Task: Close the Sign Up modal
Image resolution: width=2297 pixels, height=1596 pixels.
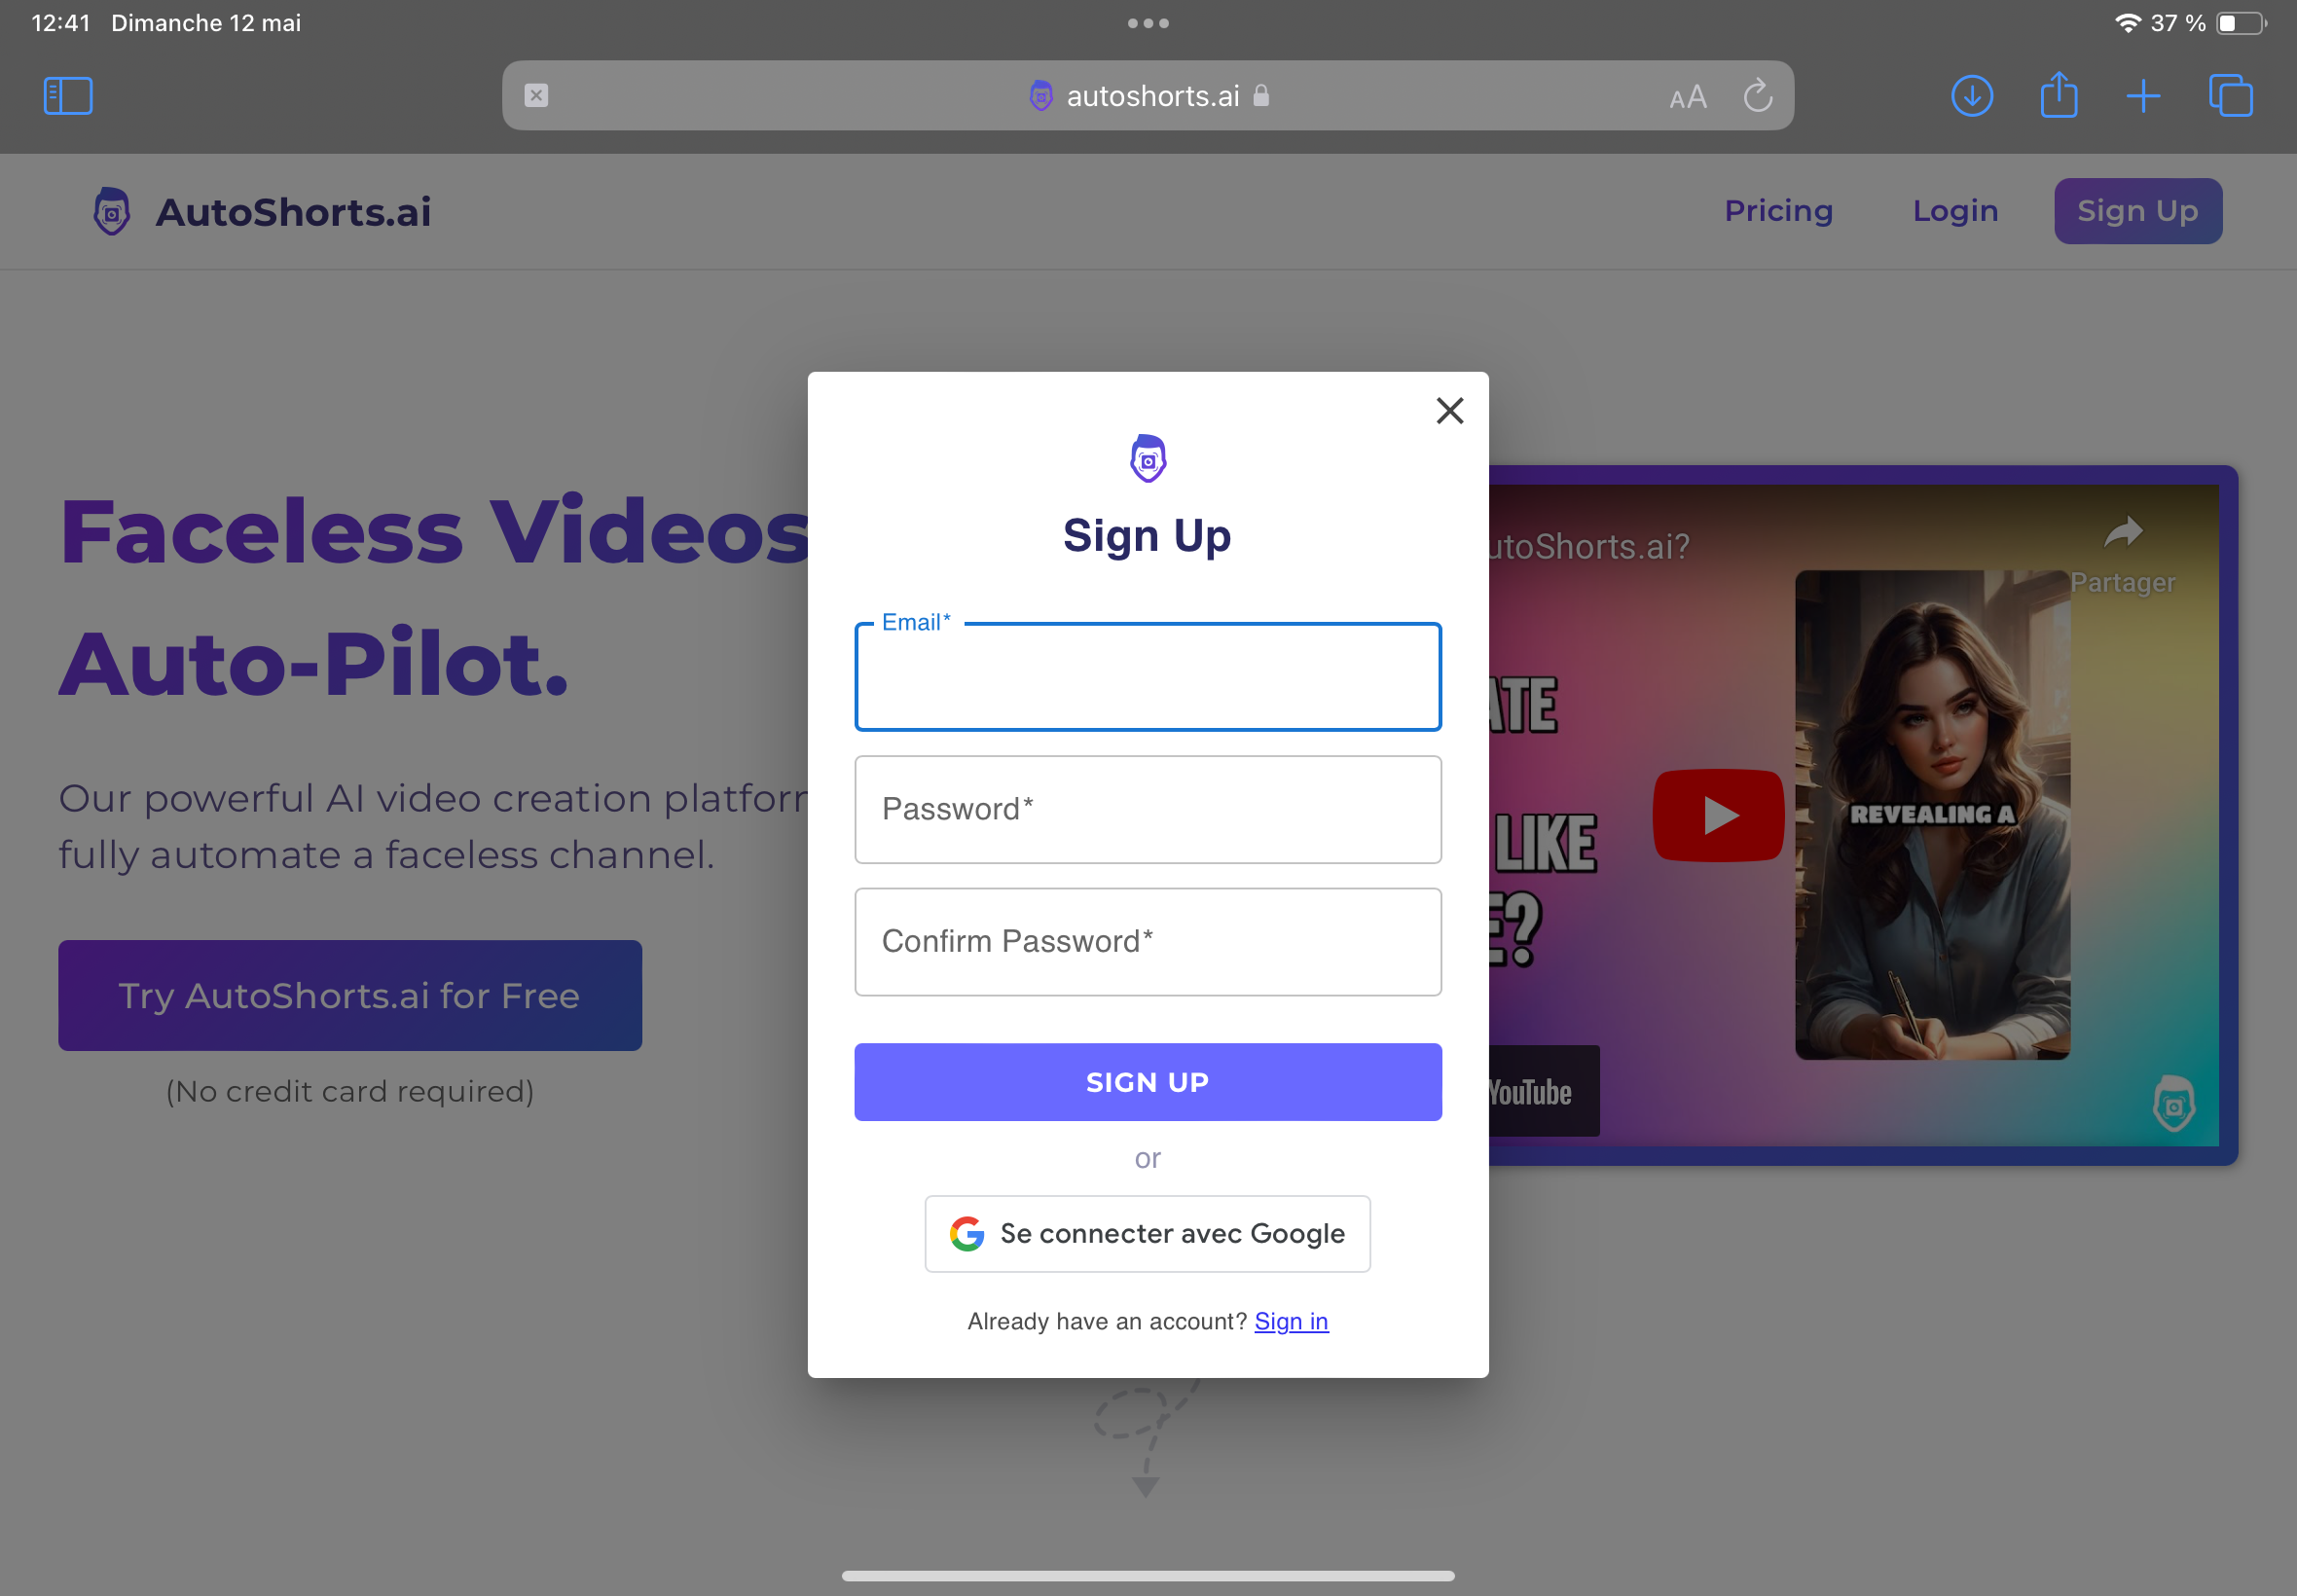Action: coord(1450,410)
